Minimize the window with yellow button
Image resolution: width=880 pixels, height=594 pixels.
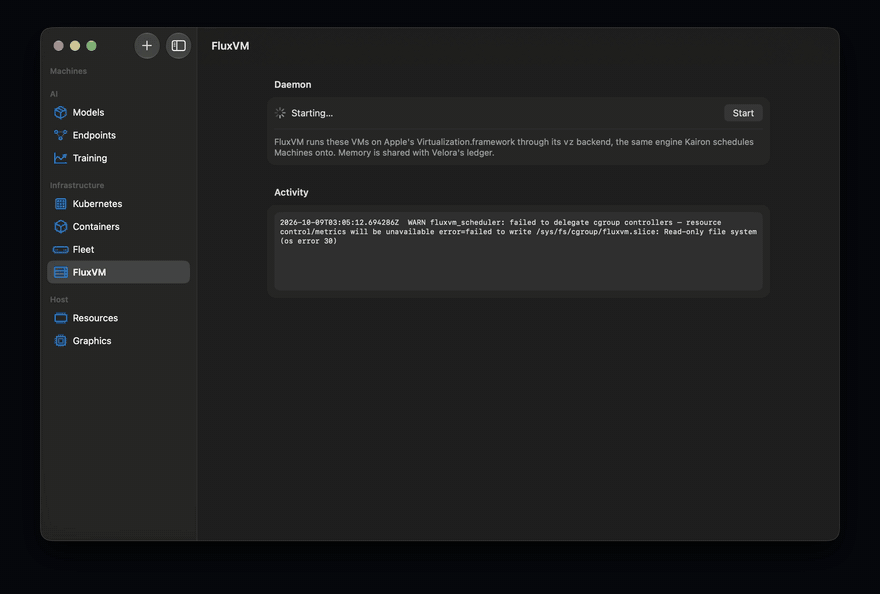pos(75,45)
